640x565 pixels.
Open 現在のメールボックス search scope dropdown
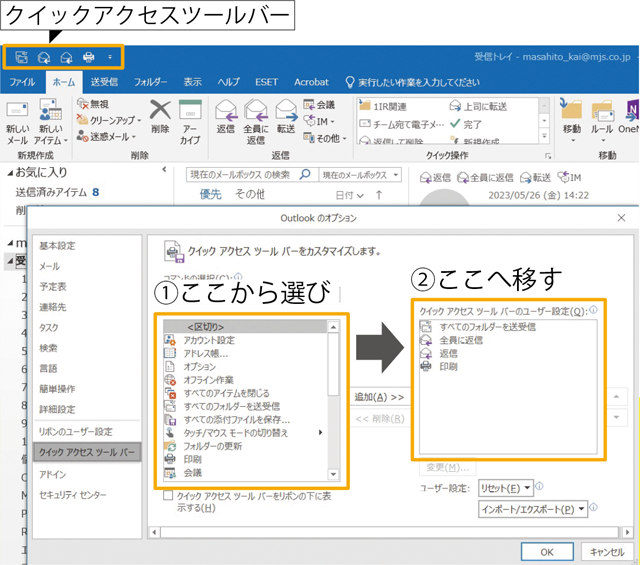360,175
